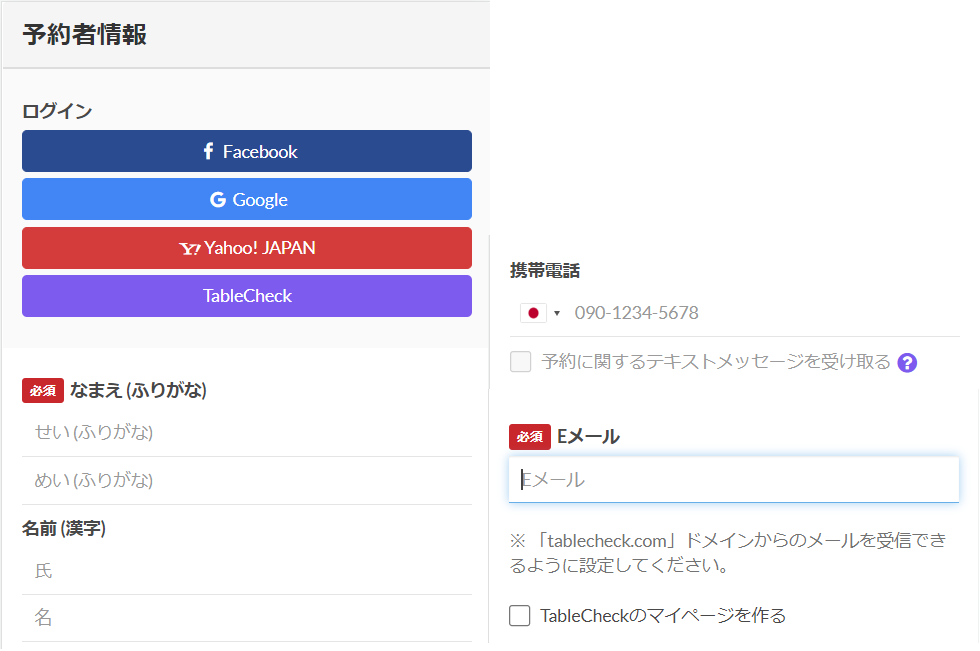980x651 pixels.
Task: Open the purple question mark help icon
Action: [x=907, y=363]
